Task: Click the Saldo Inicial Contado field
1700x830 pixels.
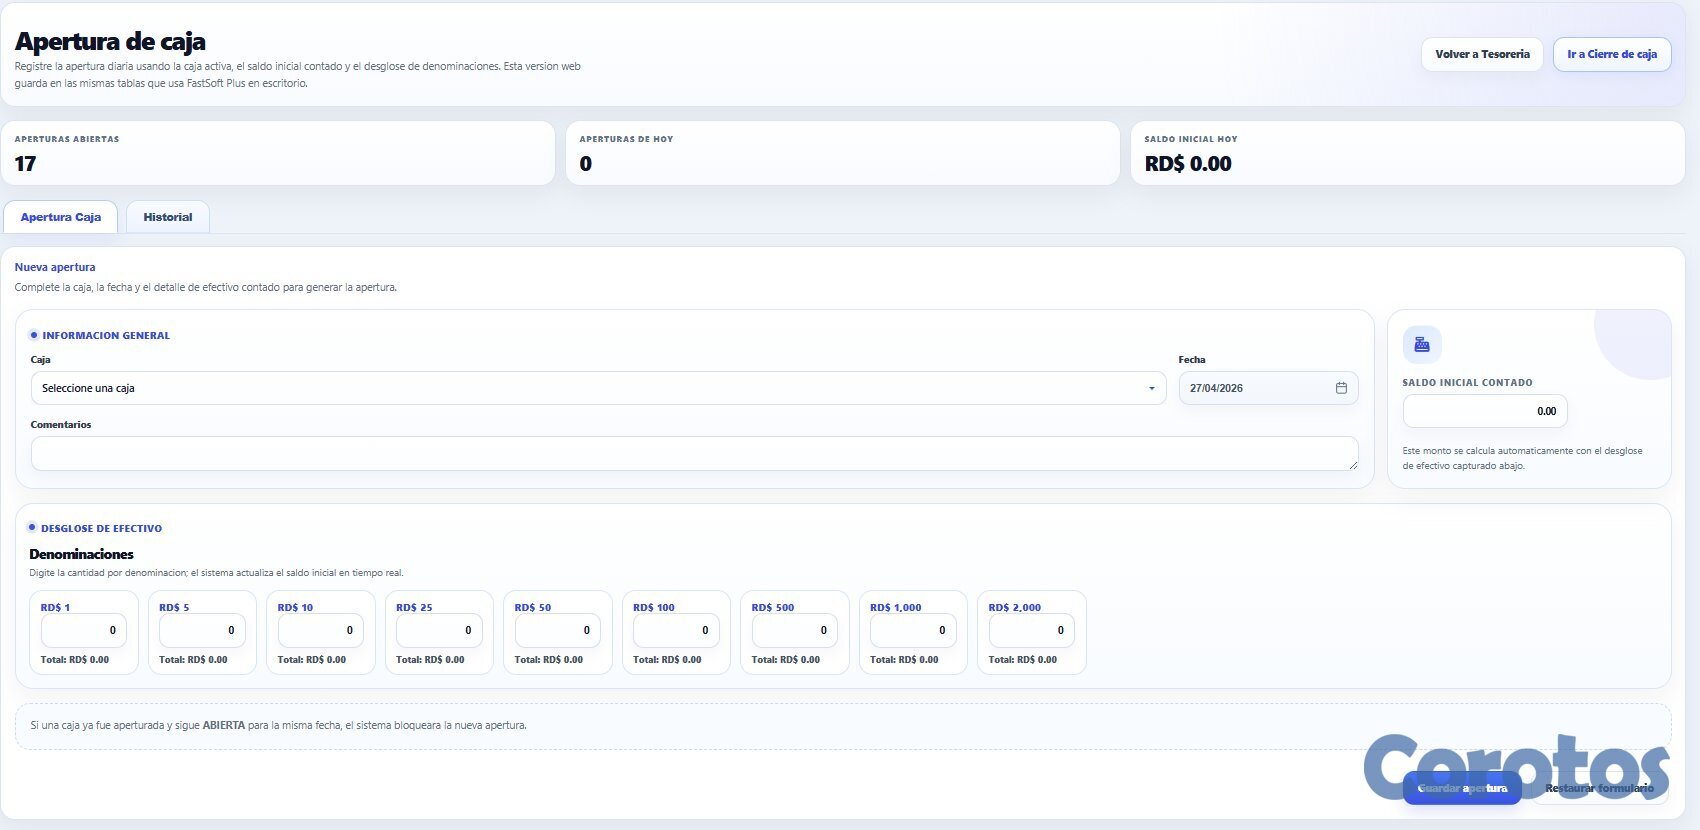Action: (1485, 411)
